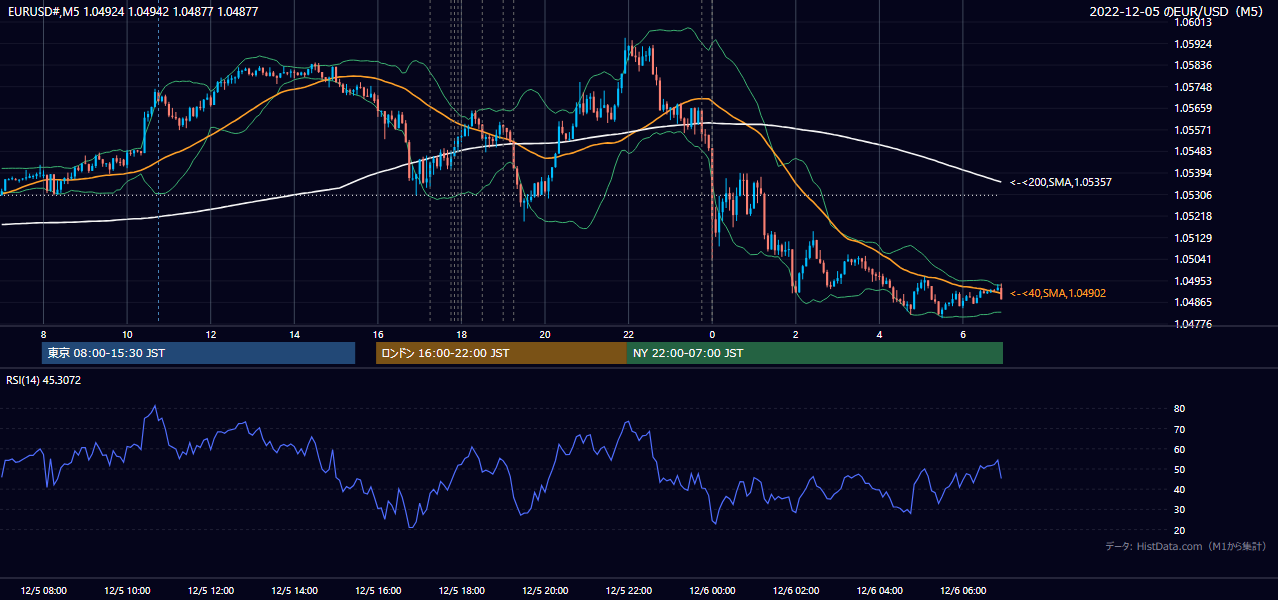The image size is (1278, 600).
Task: Click RSI scale value 80
Action: tap(1179, 409)
